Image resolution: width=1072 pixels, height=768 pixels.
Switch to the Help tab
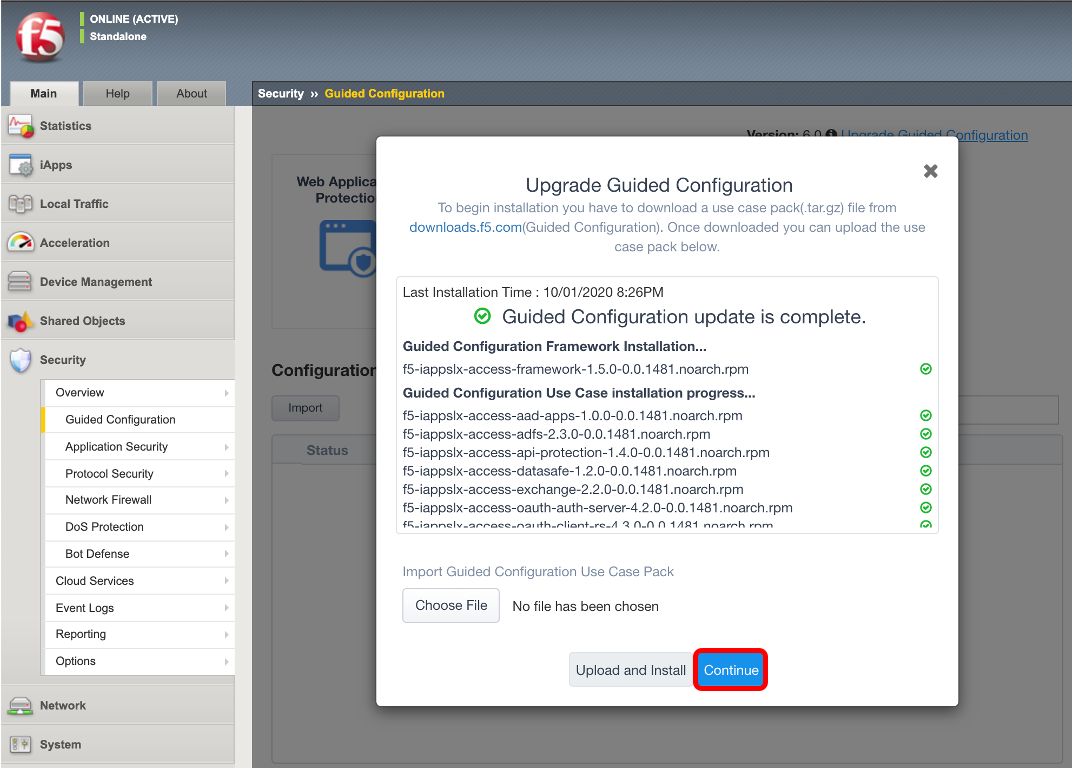(x=118, y=94)
